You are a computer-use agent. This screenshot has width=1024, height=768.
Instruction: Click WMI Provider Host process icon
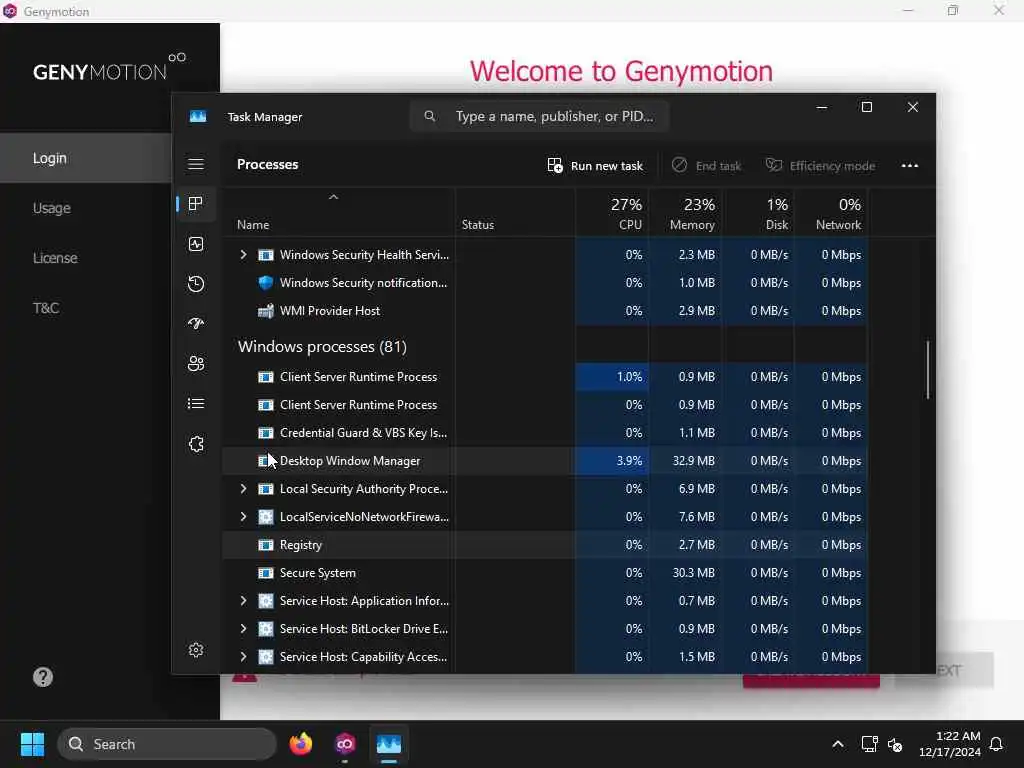(x=266, y=311)
